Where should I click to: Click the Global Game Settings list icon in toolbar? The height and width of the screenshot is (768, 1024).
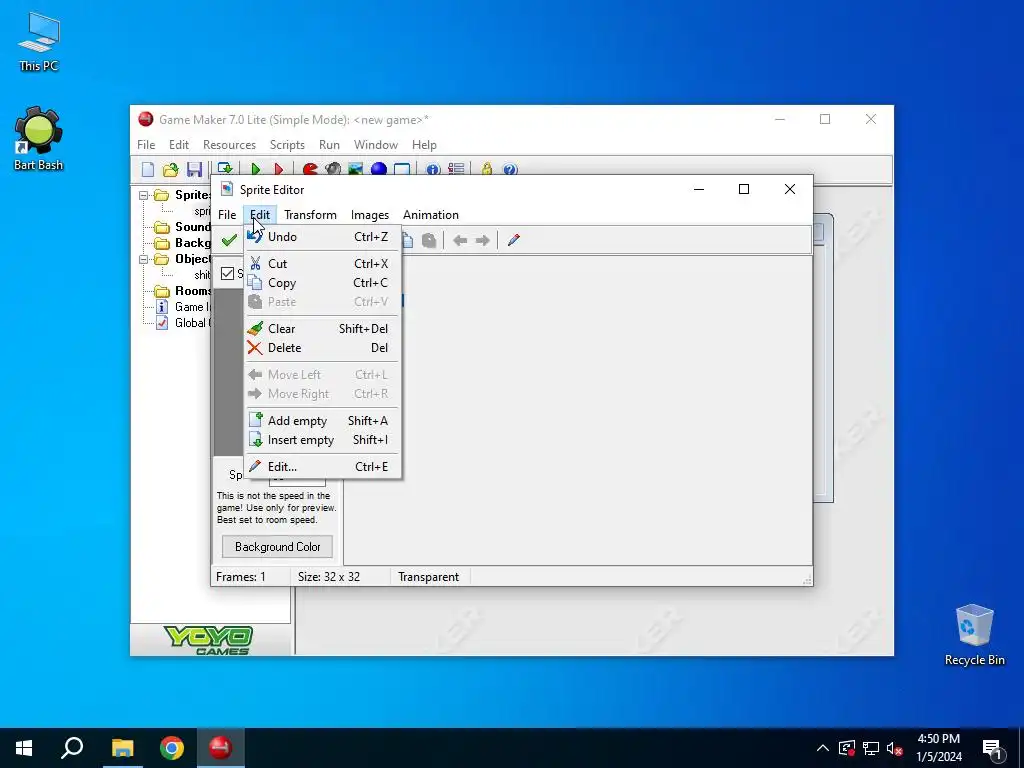click(x=456, y=170)
